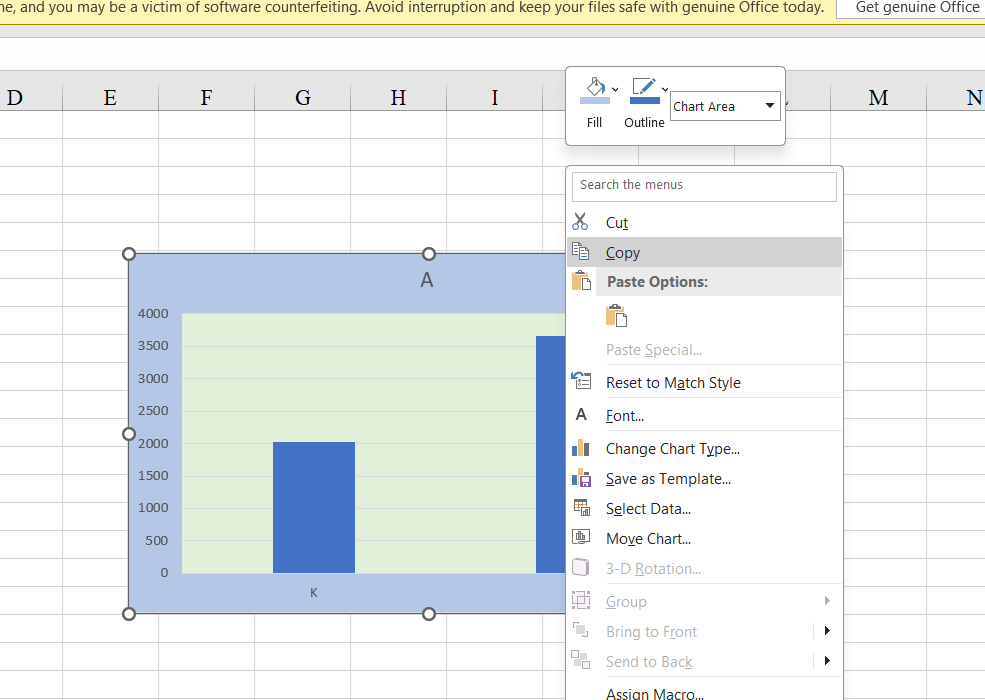This screenshot has width=985, height=700.
Task: Click the bottom-left chart resize handle
Action: (x=129, y=614)
